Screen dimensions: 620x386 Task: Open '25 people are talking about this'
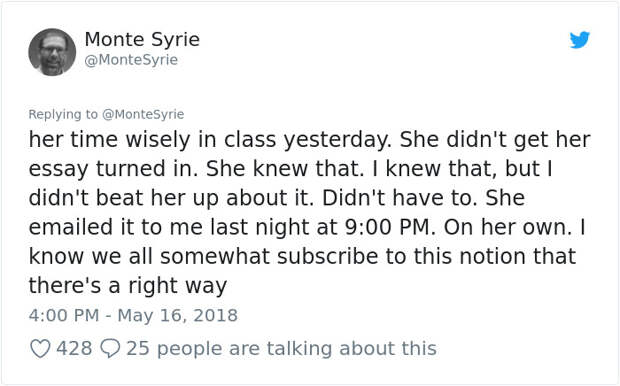(282, 348)
